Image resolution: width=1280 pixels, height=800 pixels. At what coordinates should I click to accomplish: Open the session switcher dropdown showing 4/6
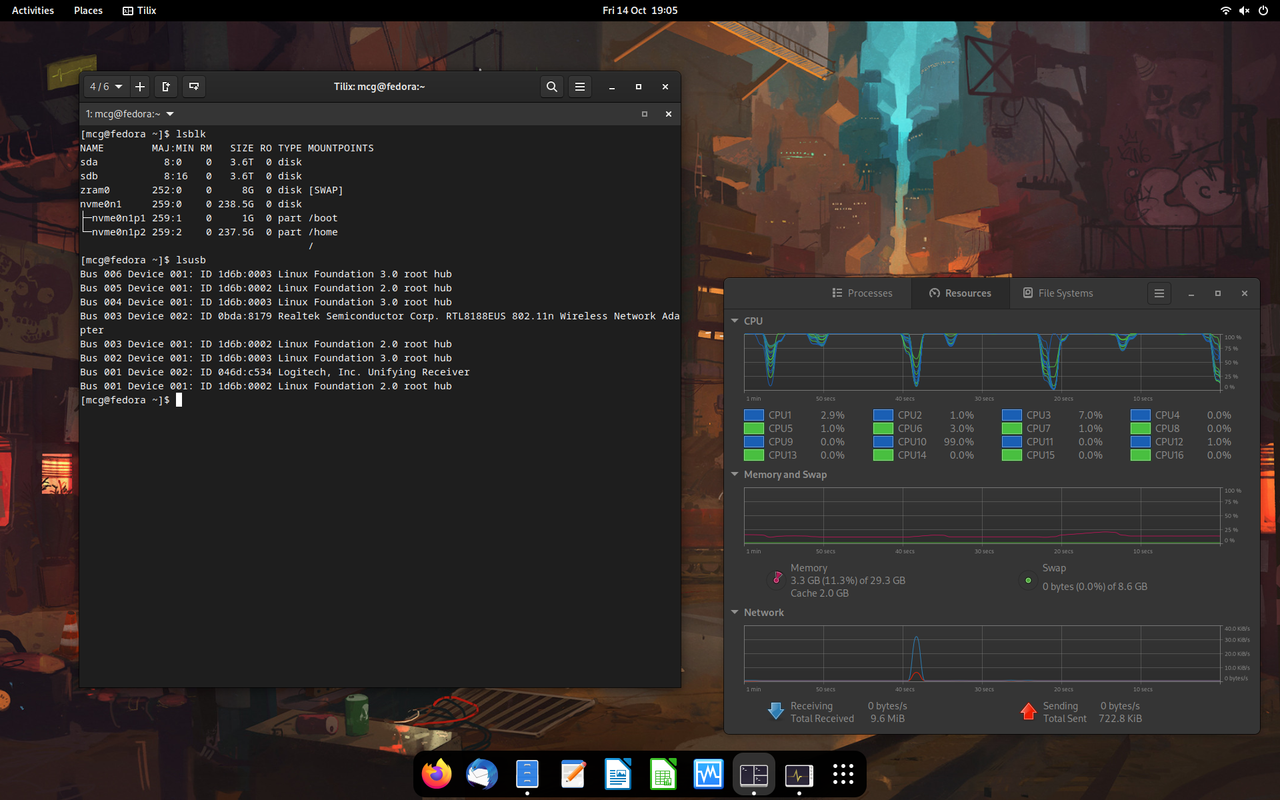click(x=105, y=86)
